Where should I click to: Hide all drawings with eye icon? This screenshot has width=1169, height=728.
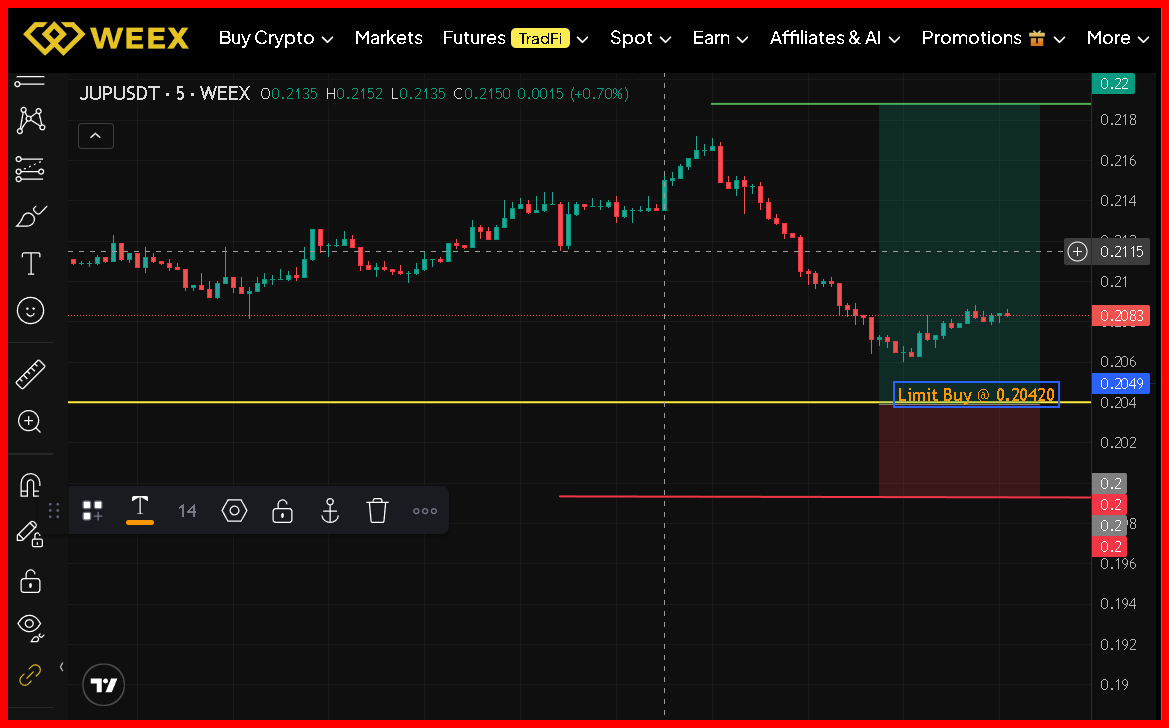click(31, 628)
